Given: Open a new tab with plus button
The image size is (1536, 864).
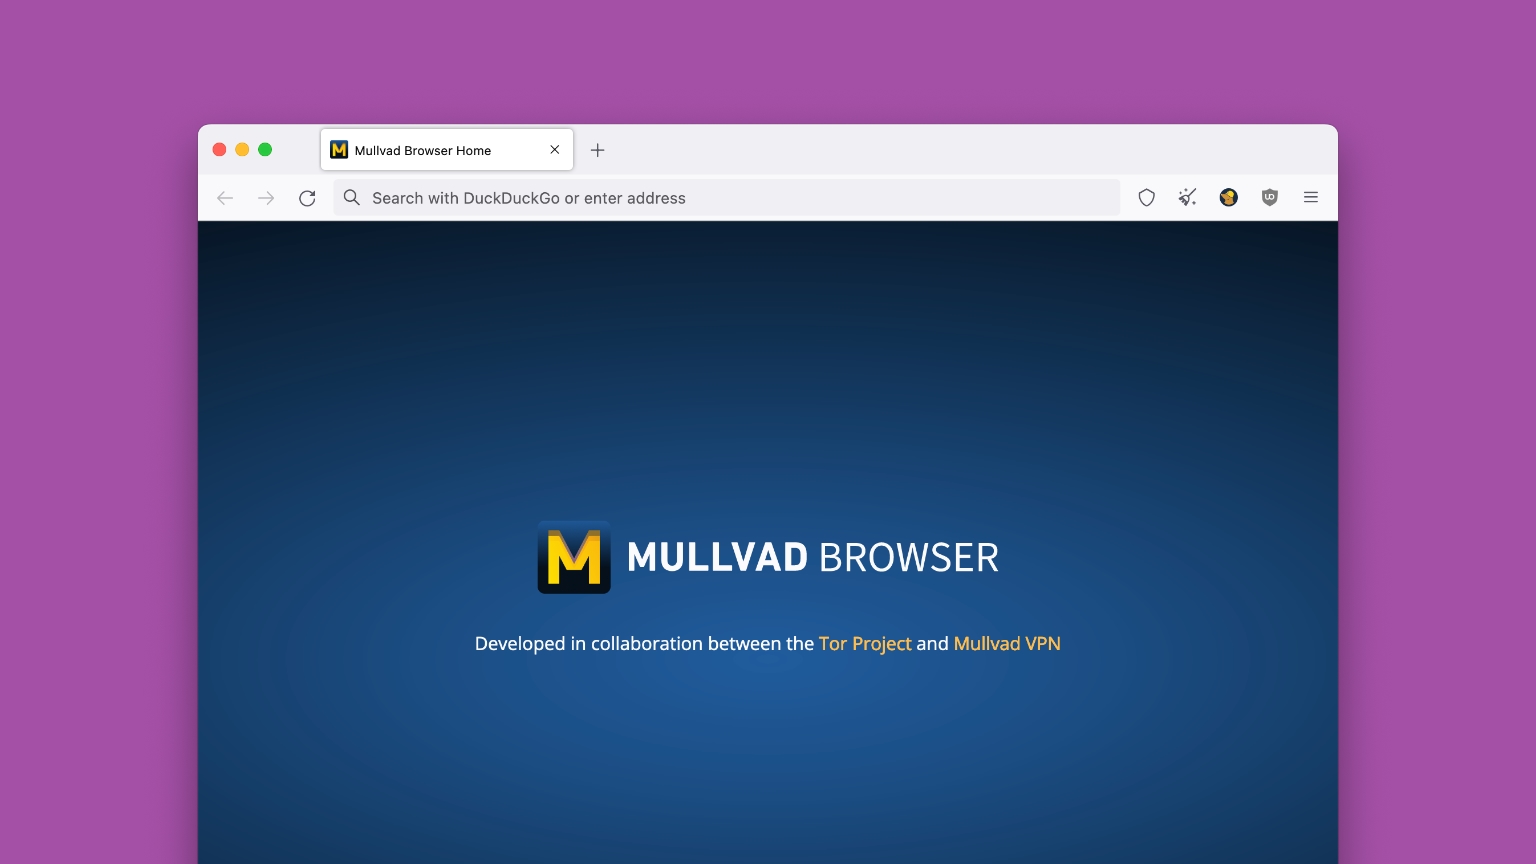Looking at the screenshot, I should point(598,150).
